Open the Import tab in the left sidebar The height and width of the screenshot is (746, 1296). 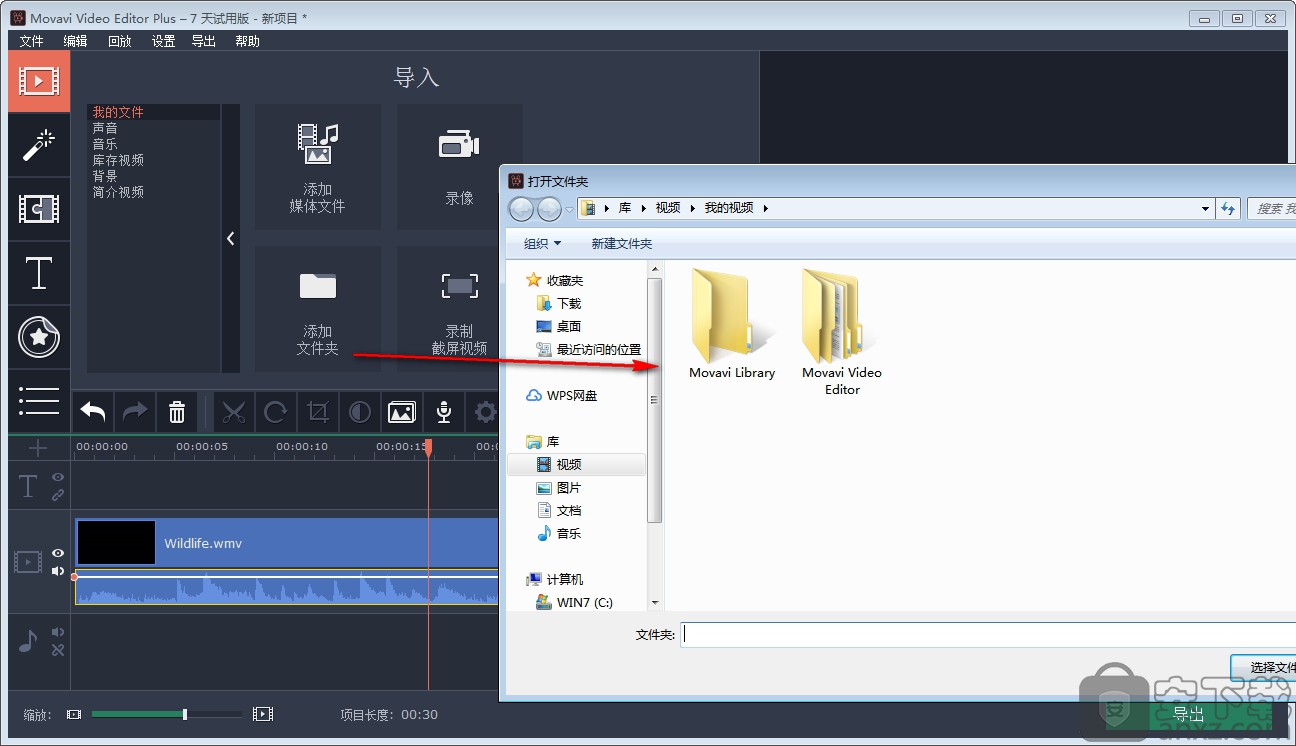click(x=39, y=82)
